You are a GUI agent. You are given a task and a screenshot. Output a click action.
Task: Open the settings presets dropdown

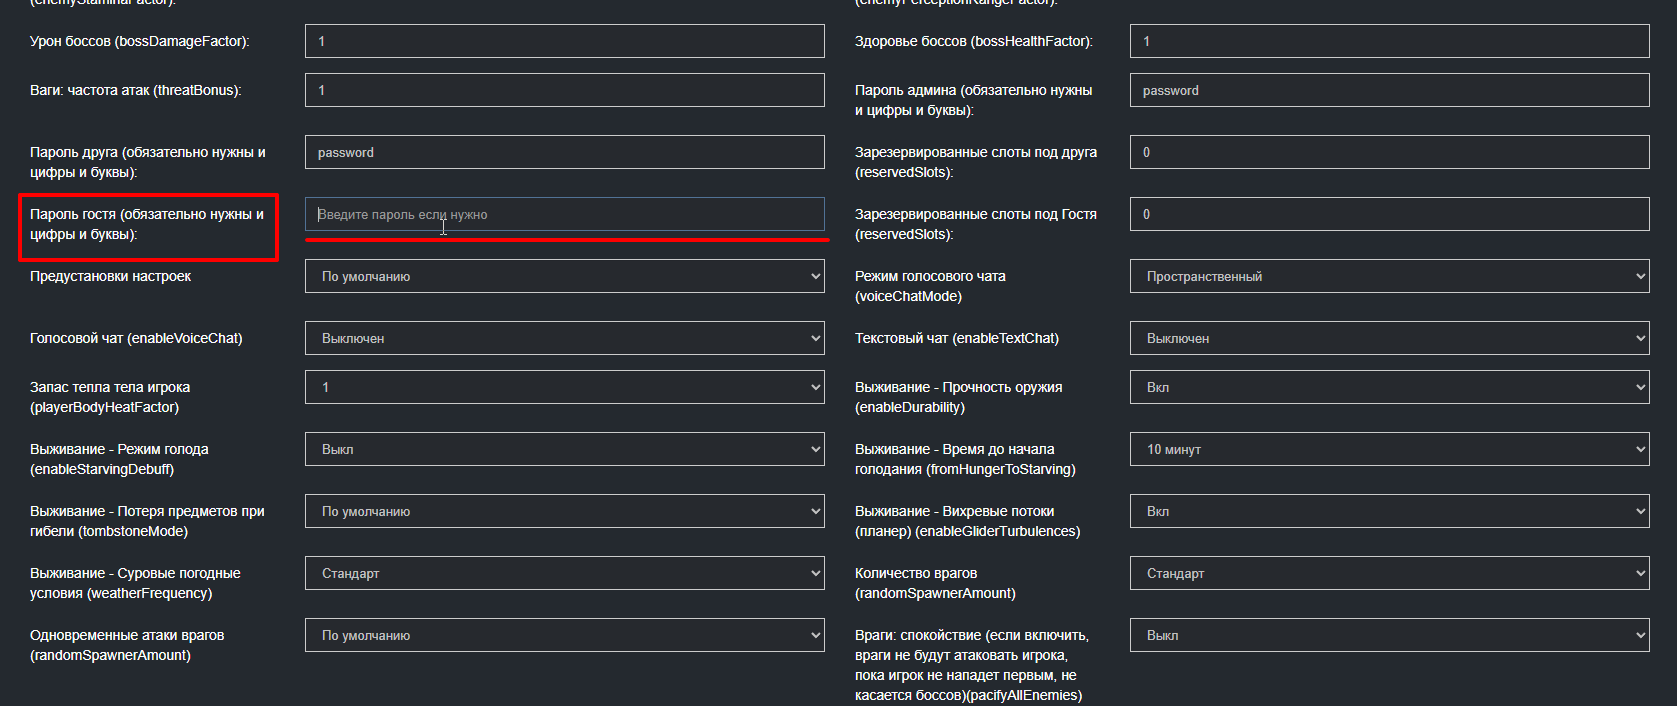(564, 276)
